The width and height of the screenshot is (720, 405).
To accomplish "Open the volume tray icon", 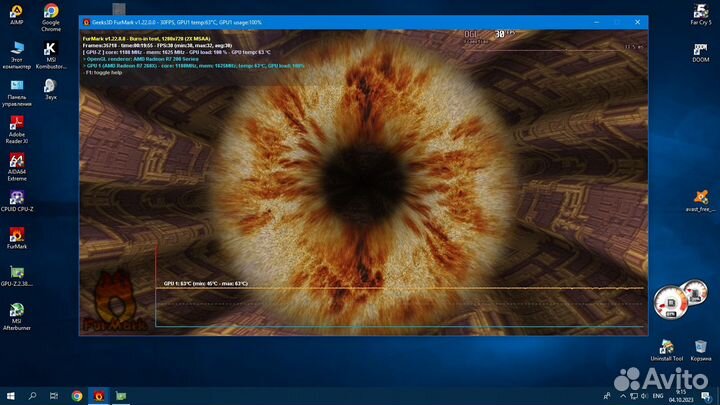I will point(645,396).
